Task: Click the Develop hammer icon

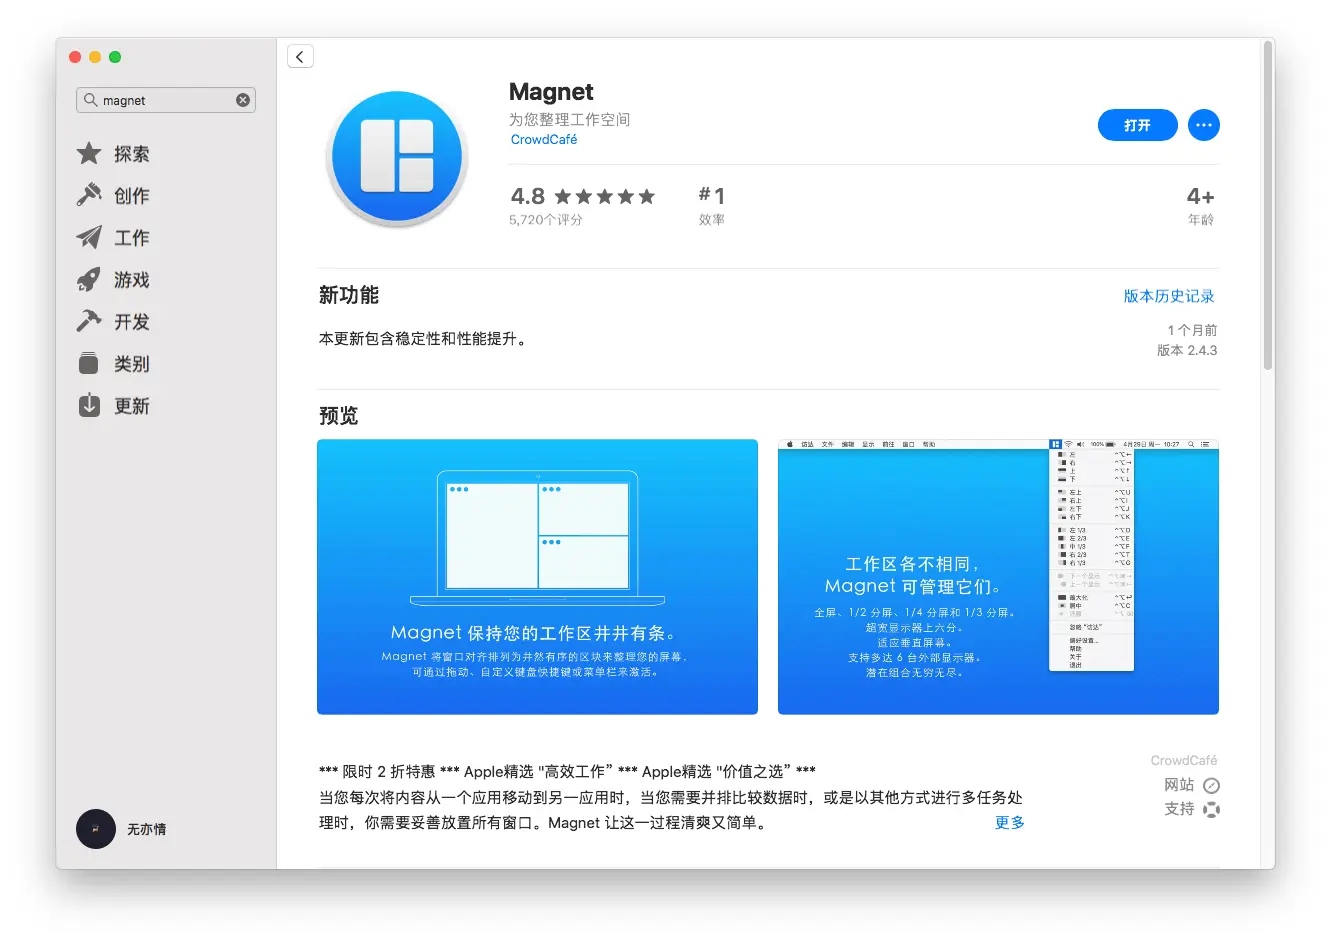Action: (89, 321)
